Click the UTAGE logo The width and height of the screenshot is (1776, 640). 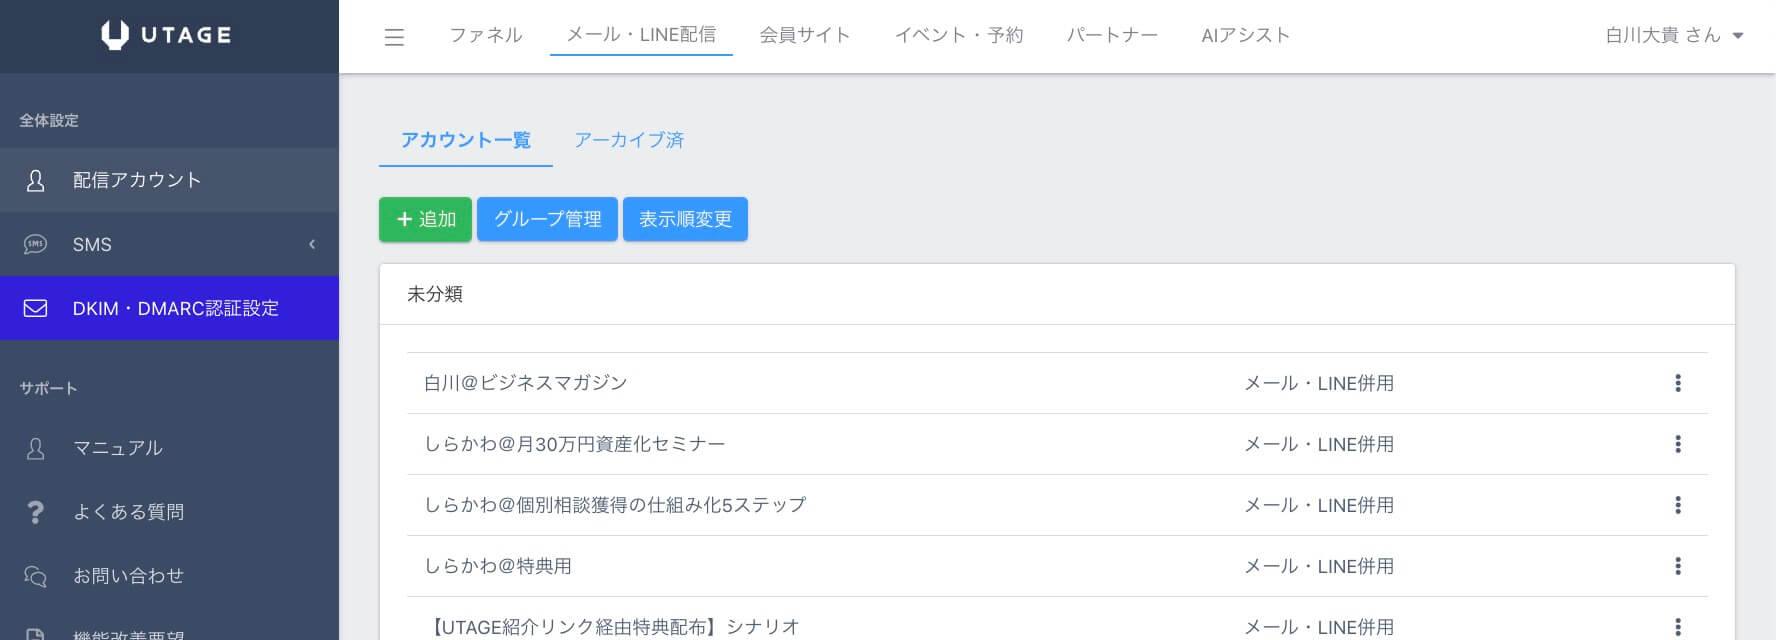tap(166, 35)
